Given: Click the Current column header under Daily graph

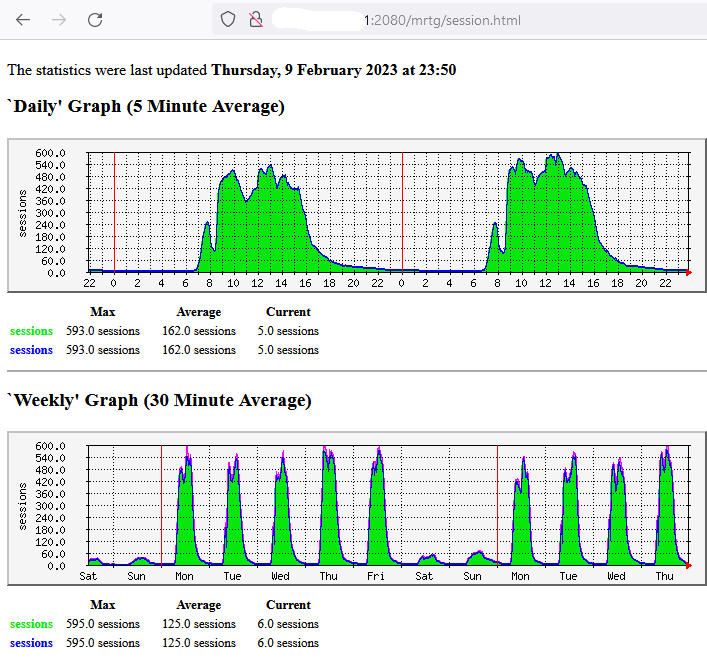Looking at the screenshot, I should 288,312.
